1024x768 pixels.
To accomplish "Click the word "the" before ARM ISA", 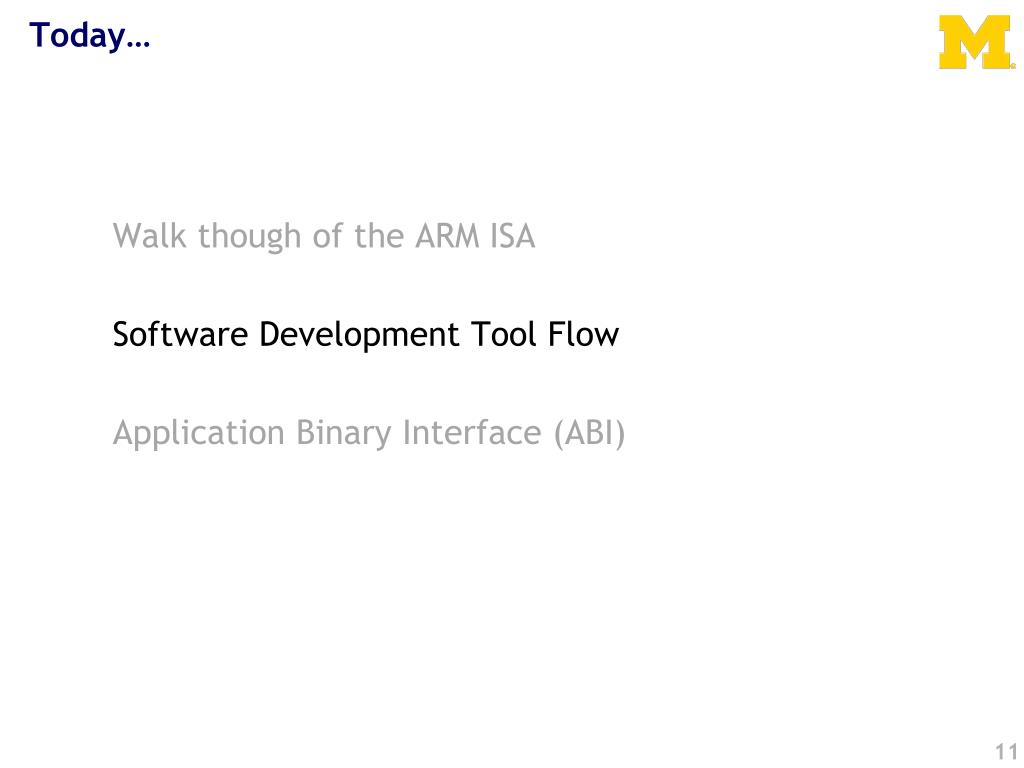I will [378, 236].
